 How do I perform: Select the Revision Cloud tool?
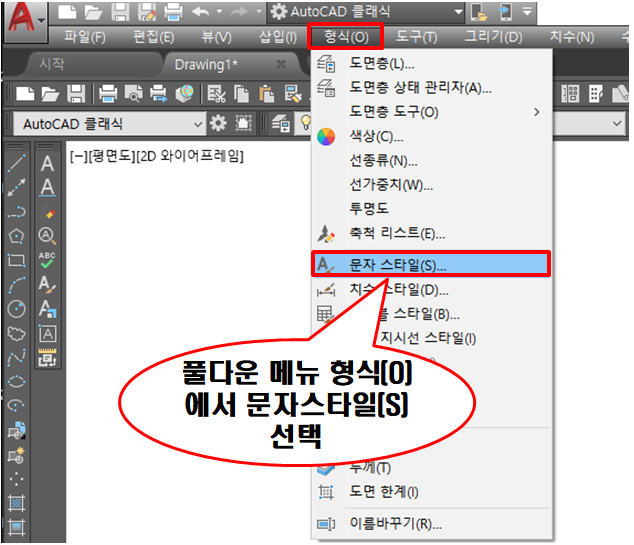coord(16,333)
